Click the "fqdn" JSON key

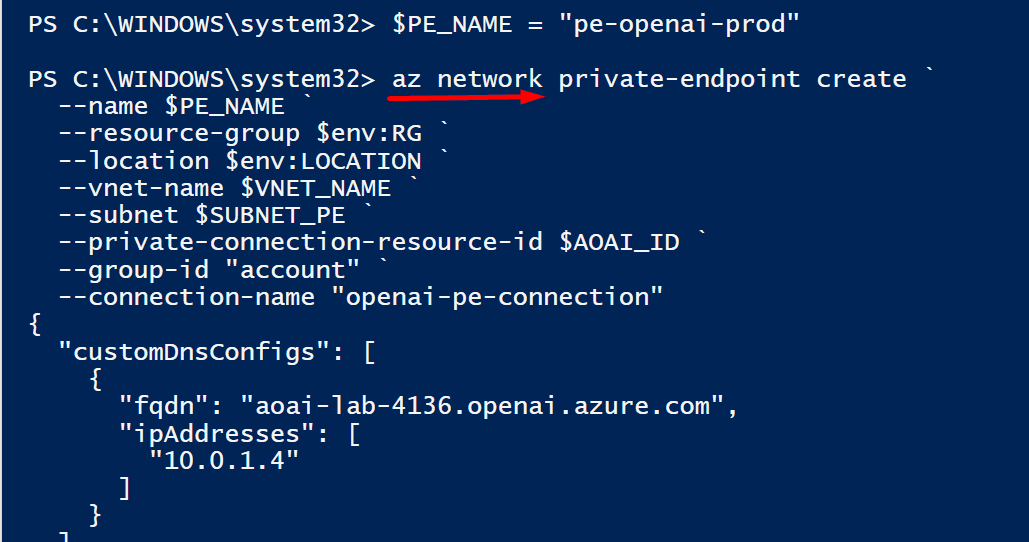click(164, 406)
